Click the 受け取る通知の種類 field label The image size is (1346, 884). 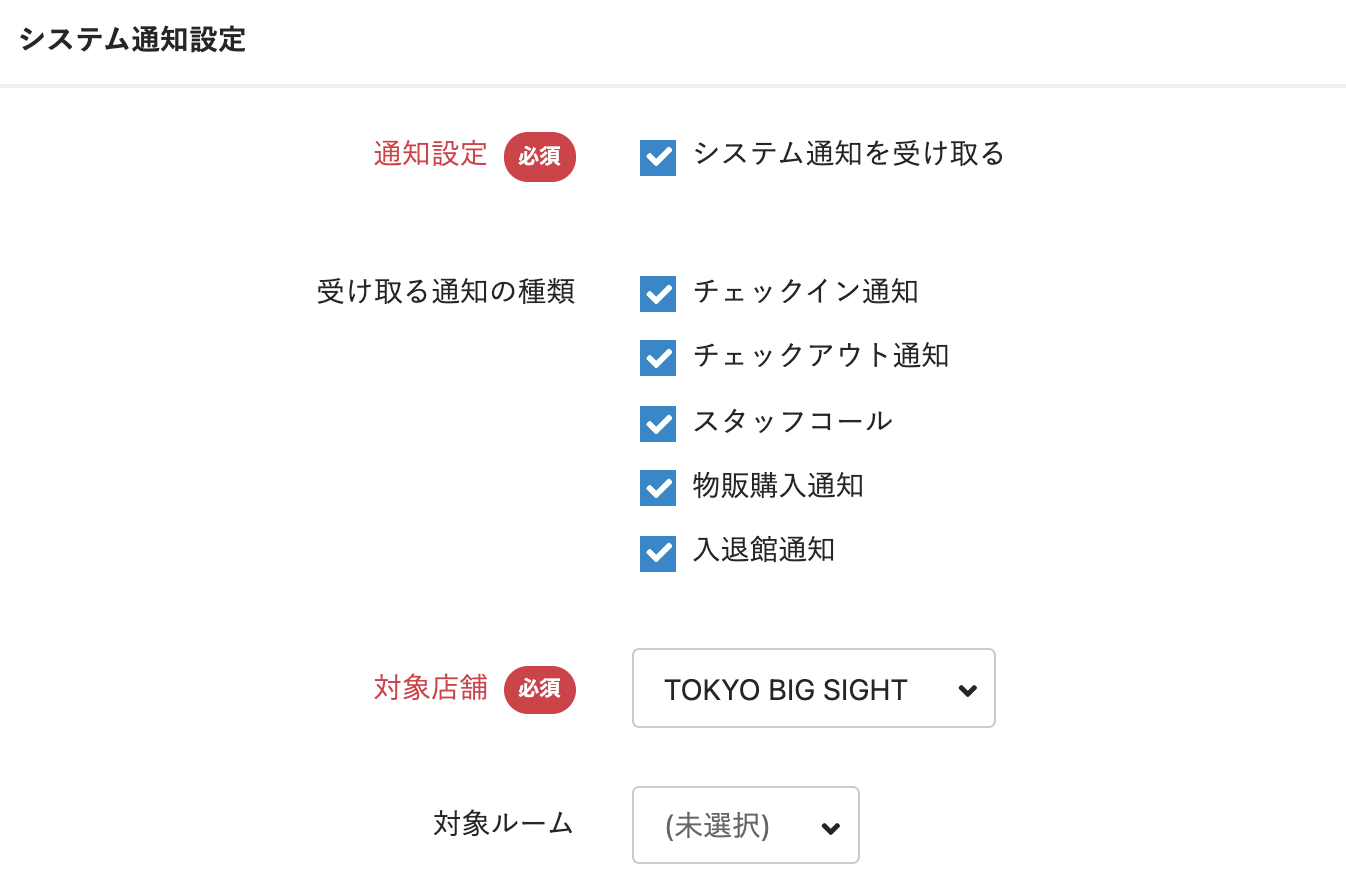[446, 292]
